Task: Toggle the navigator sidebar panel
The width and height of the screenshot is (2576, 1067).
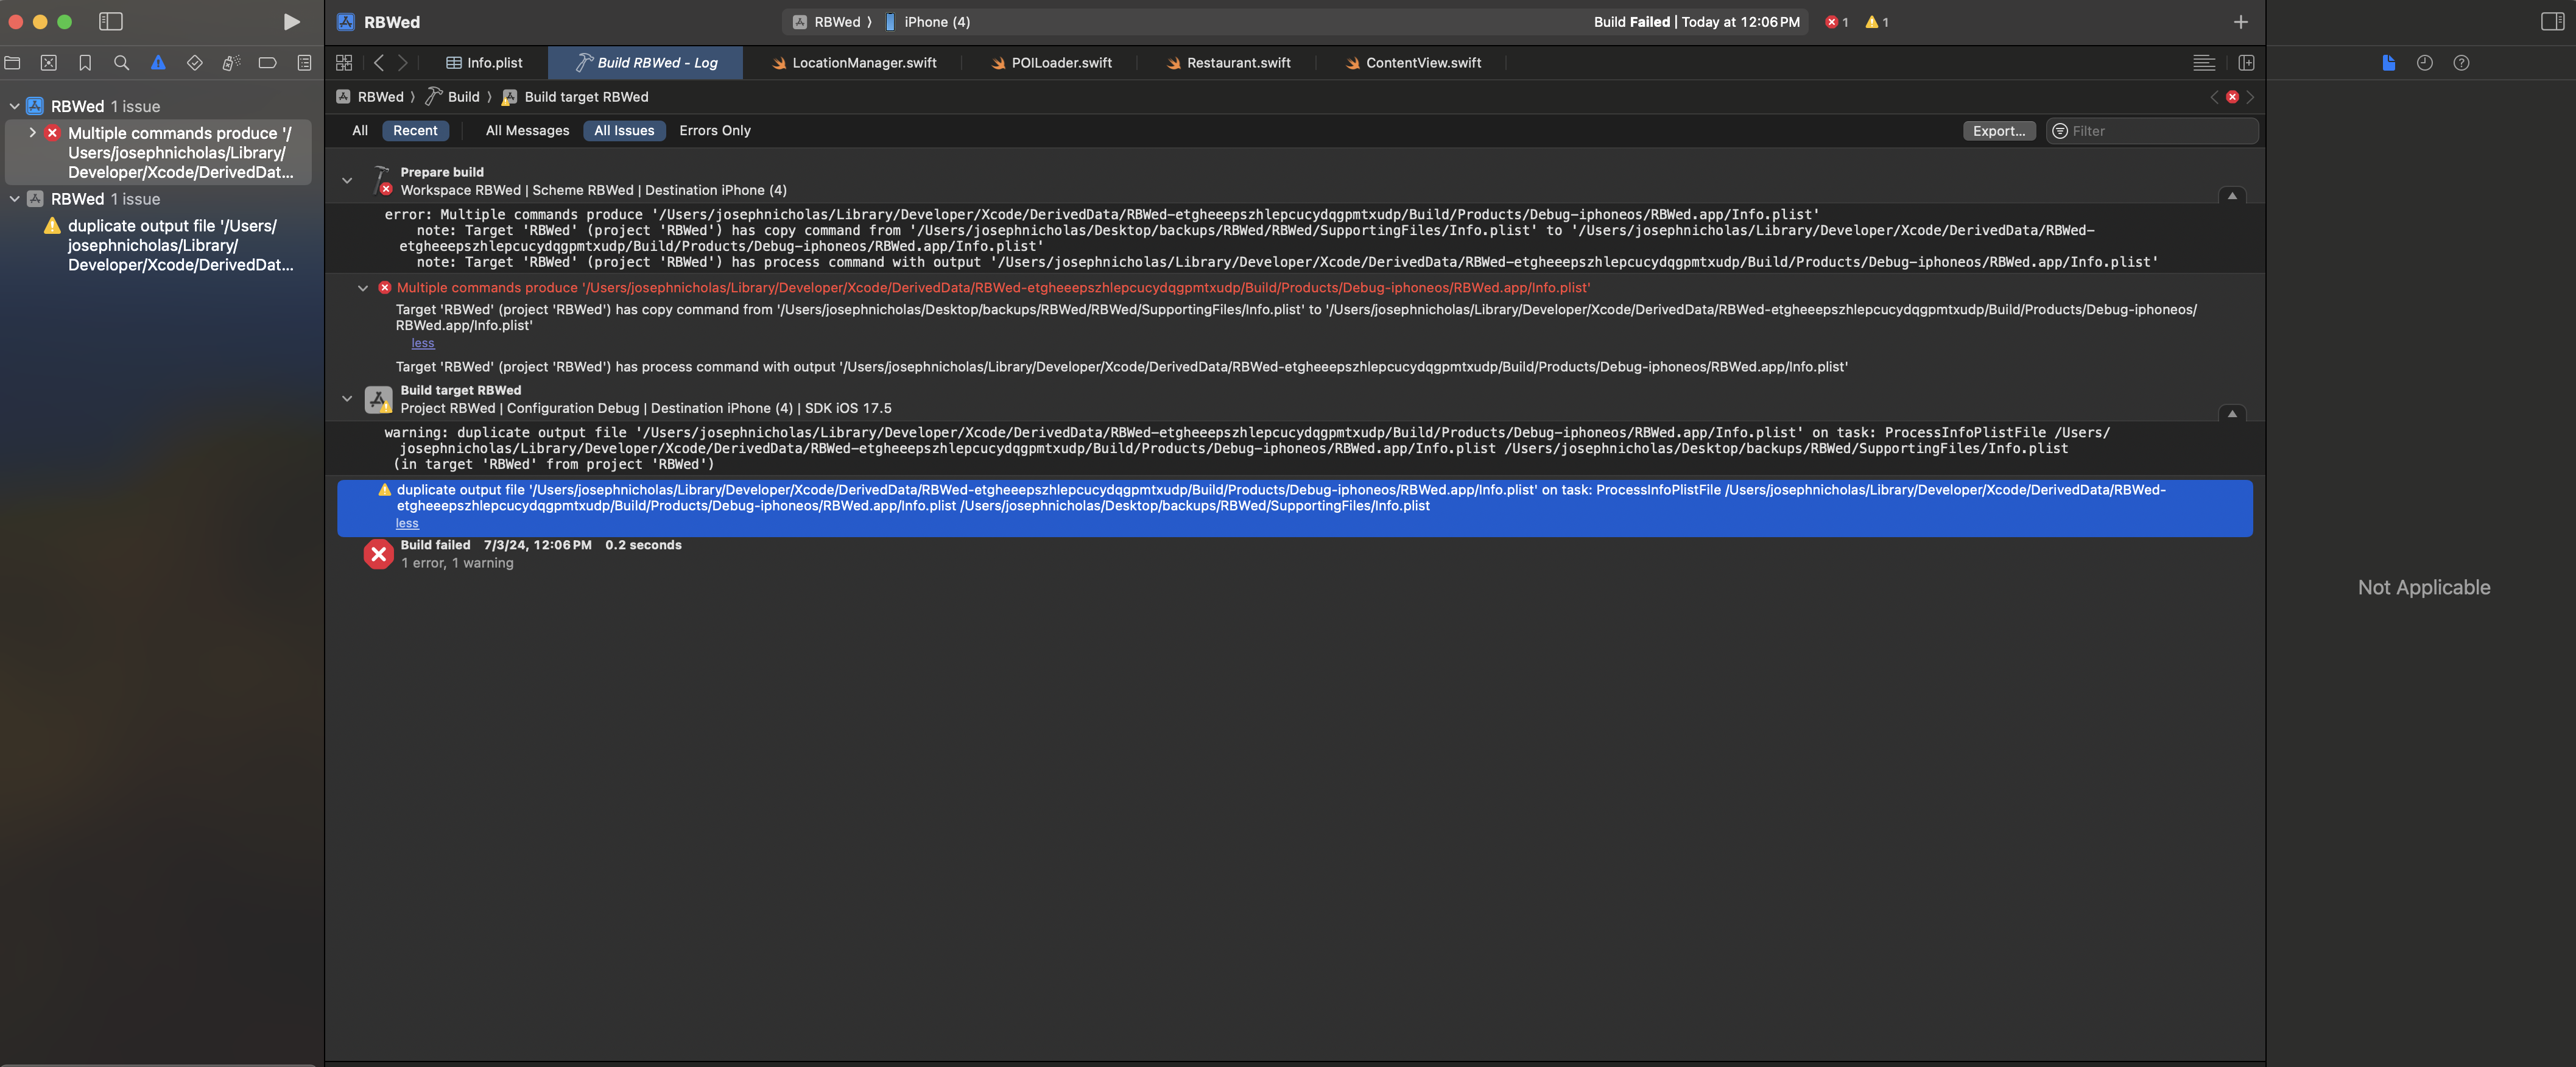Action: (x=111, y=22)
